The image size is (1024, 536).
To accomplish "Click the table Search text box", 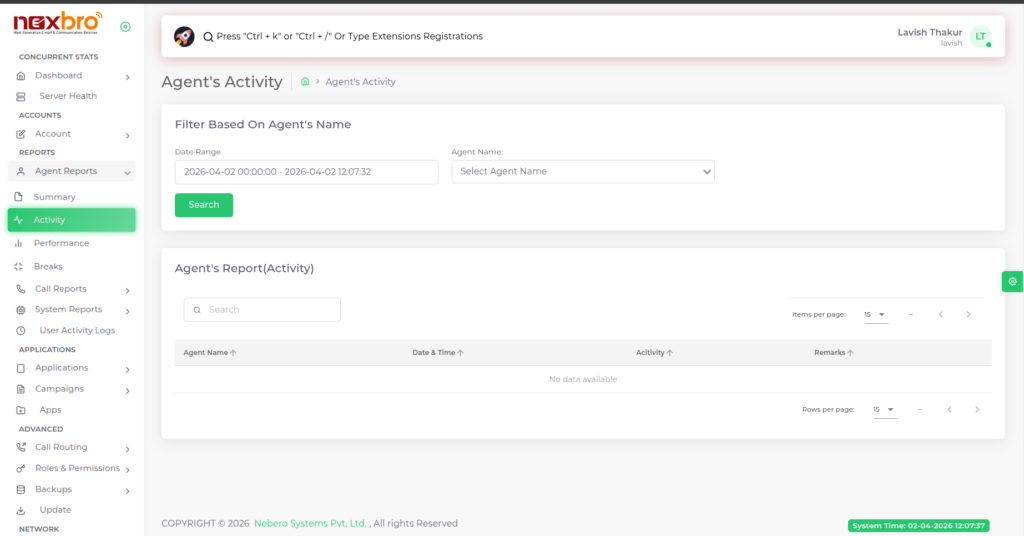I will [x=262, y=310].
